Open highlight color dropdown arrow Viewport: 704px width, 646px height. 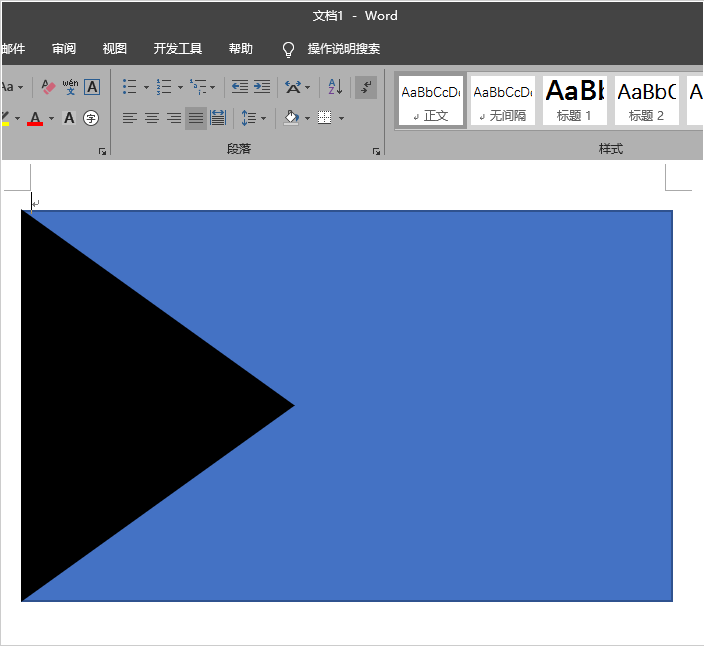(x=18, y=119)
